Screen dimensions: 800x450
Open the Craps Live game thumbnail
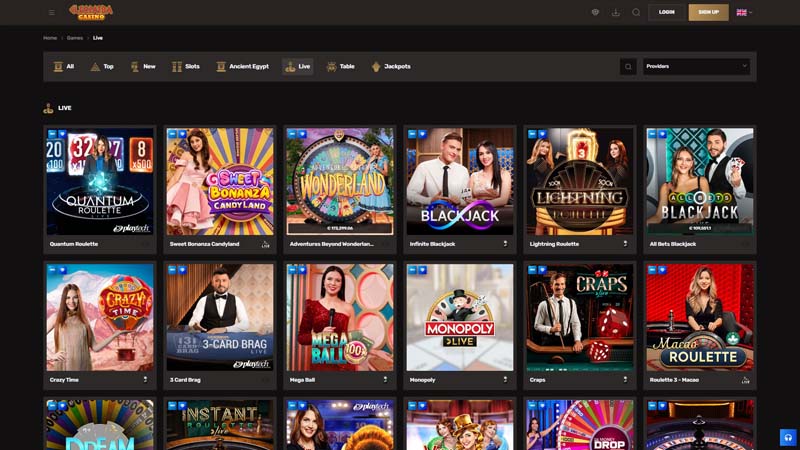tap(580, 317)
